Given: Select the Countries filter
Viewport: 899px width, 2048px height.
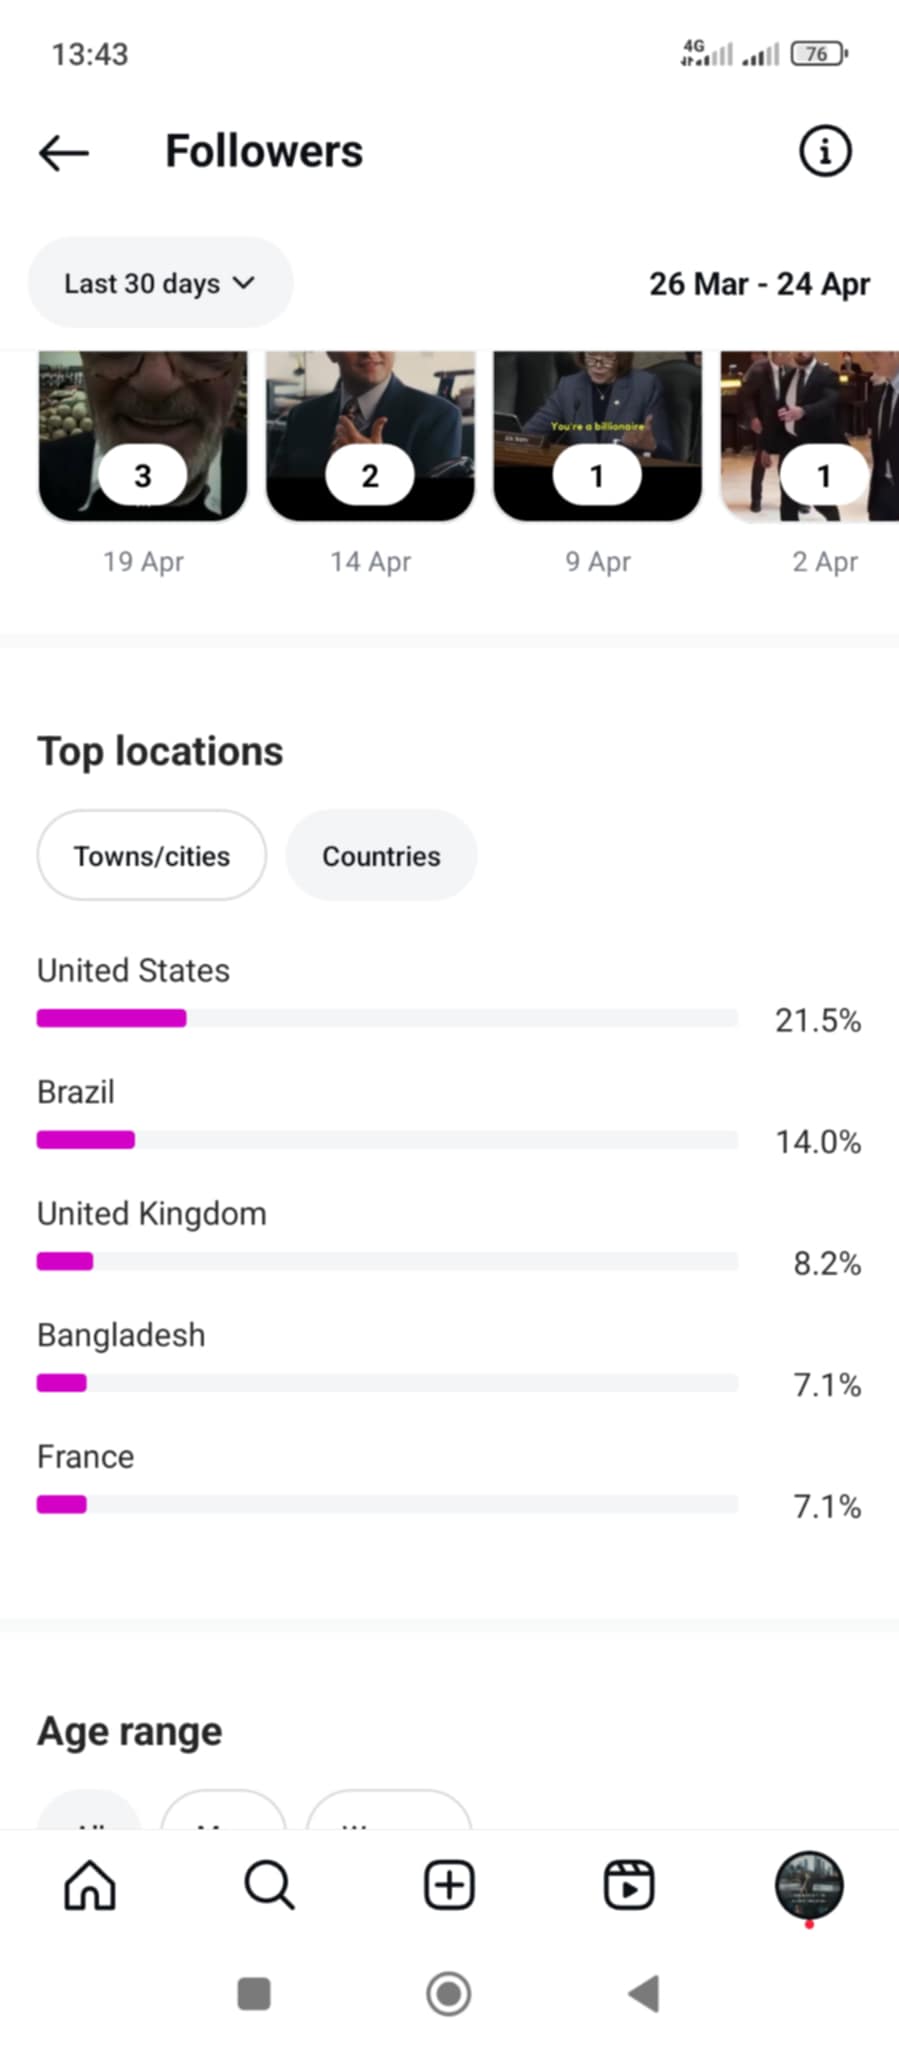Looking at the screenshot, I should 381,856.
